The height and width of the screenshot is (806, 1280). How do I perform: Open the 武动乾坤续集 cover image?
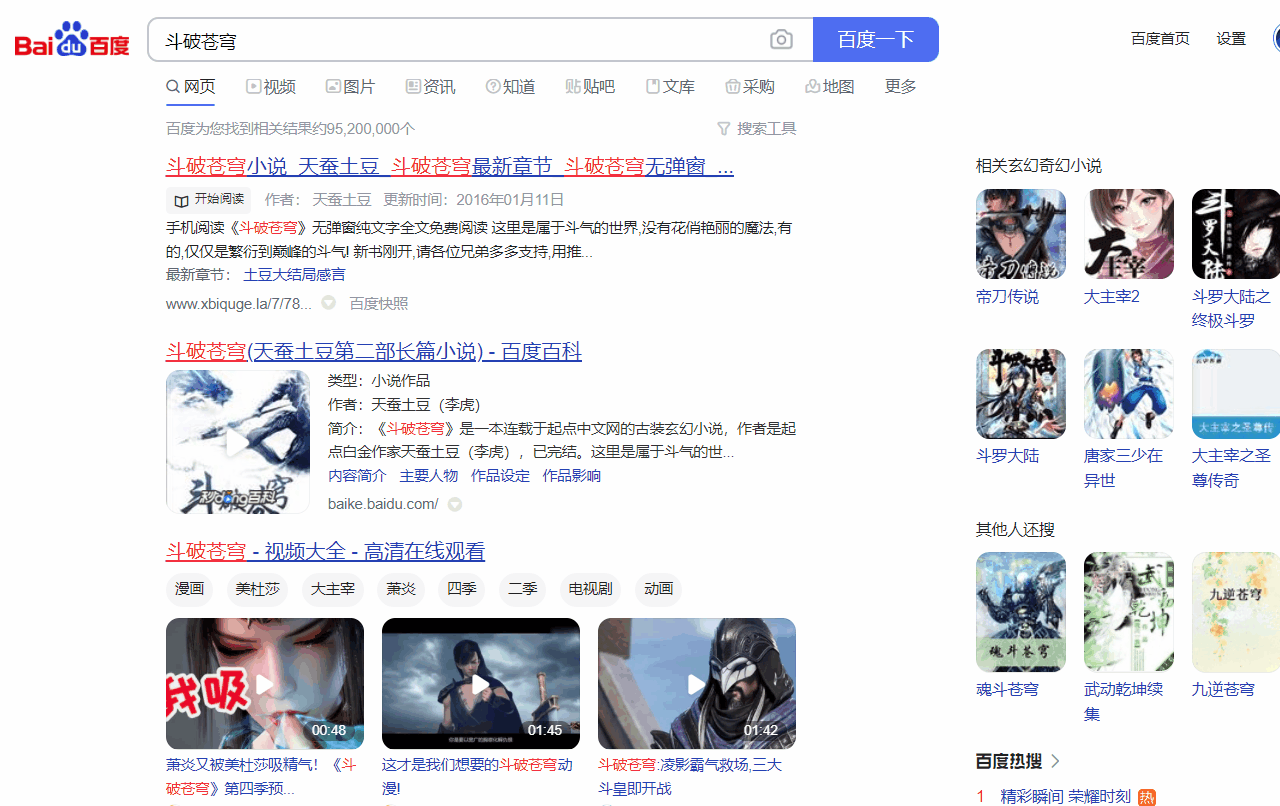(1129, 612)
